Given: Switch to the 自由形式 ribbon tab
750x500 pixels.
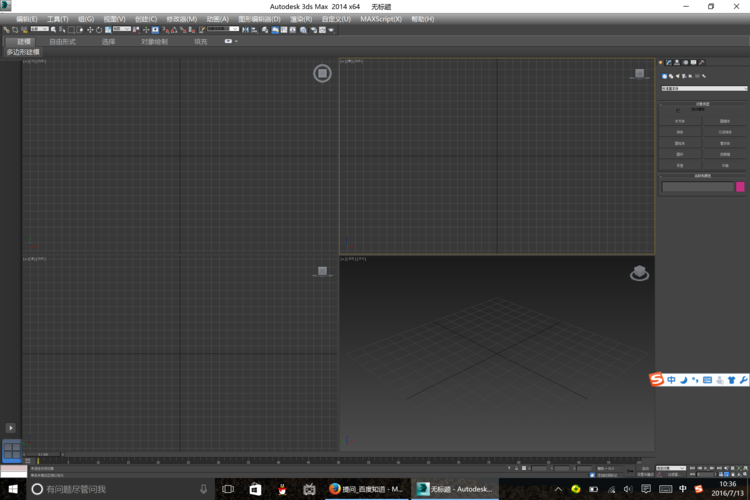Looking at the screenshot, I should 62,42.
